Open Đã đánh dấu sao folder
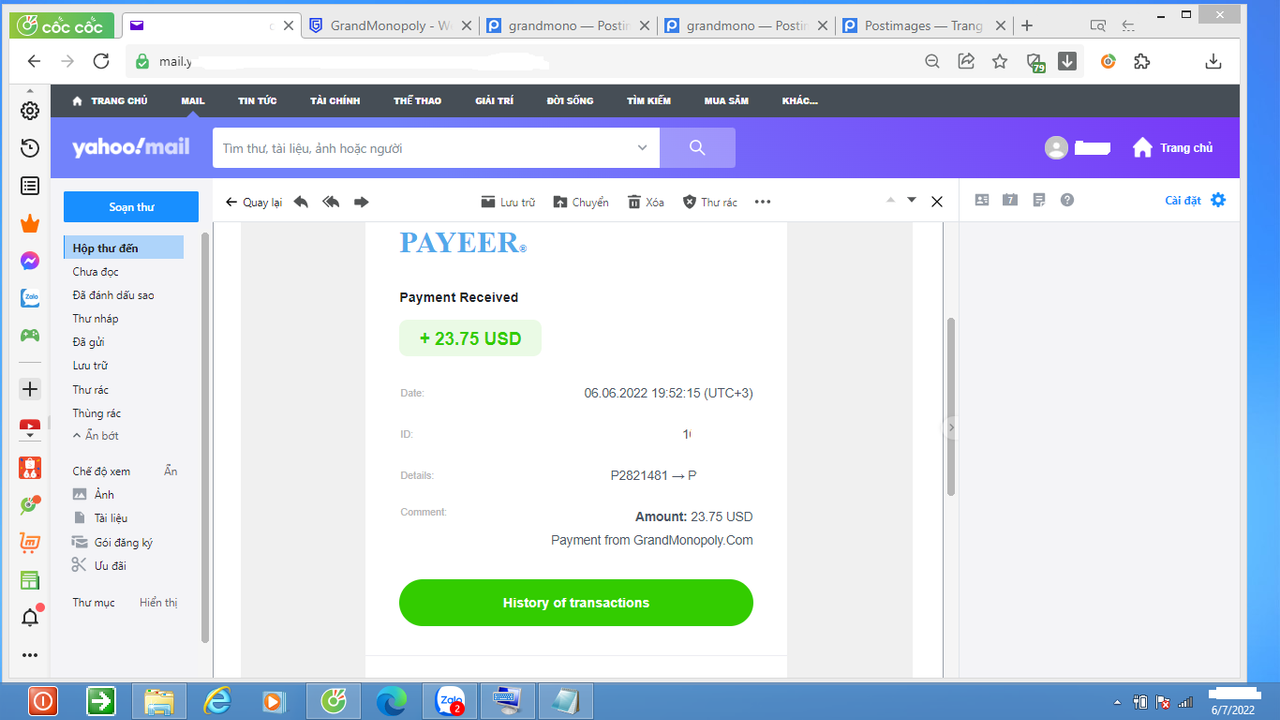The image size is (1280, 720). [x=113, y=295]
